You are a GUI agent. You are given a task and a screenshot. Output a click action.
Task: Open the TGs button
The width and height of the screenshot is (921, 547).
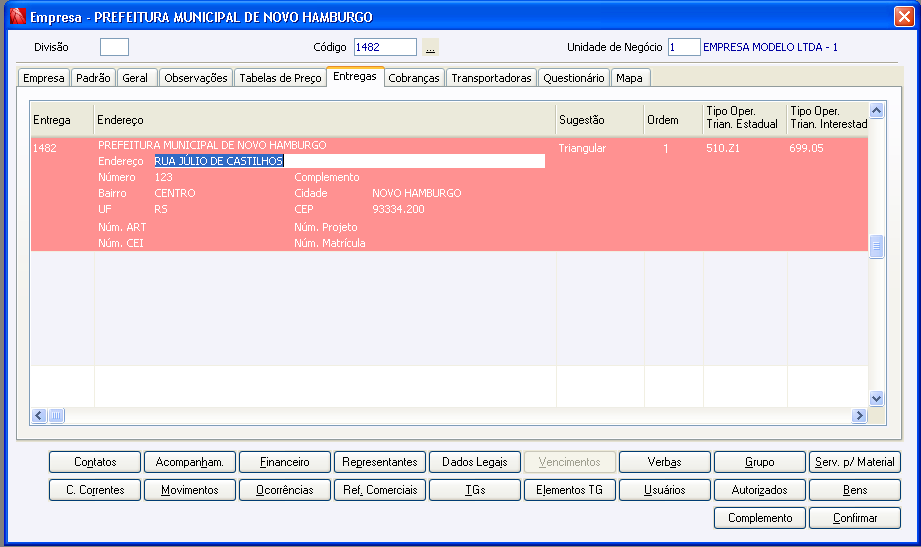tap(475, 490)
